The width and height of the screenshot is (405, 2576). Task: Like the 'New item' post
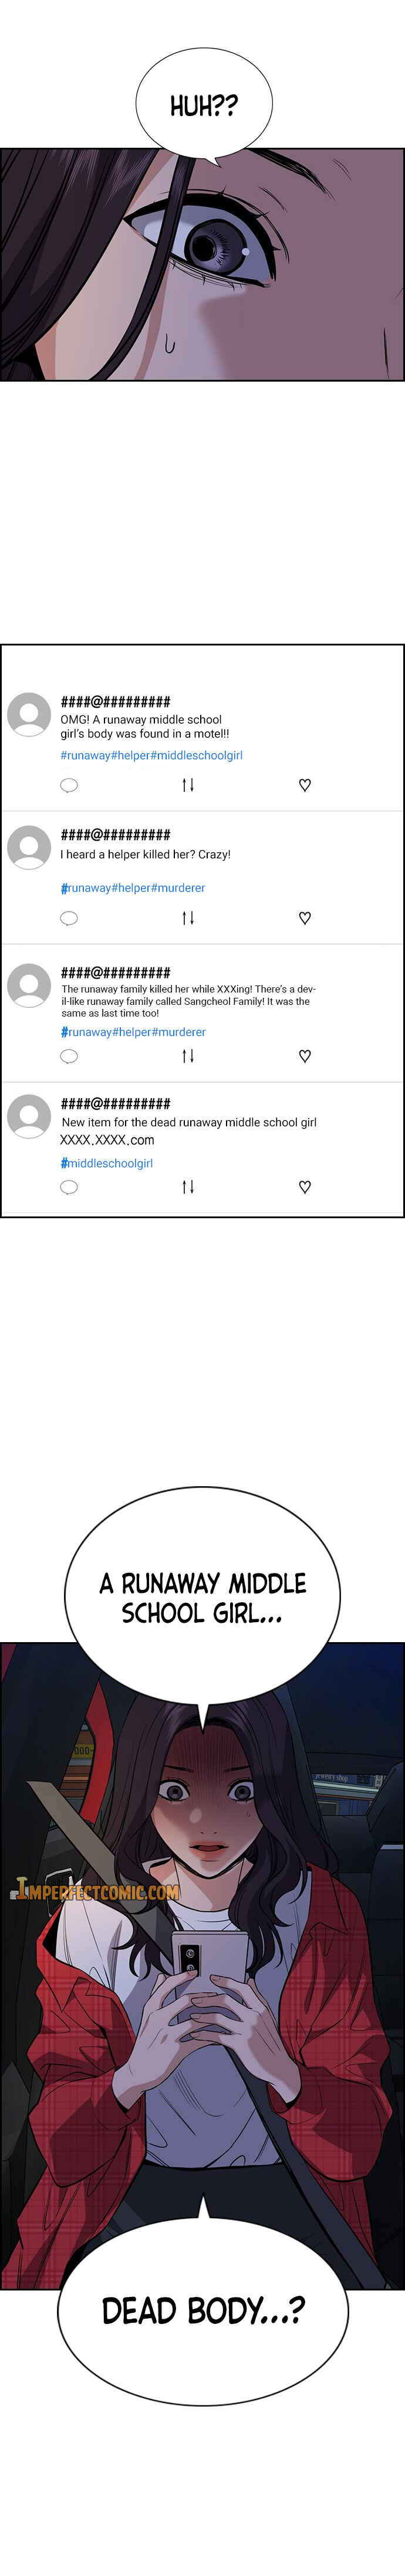305,1187
